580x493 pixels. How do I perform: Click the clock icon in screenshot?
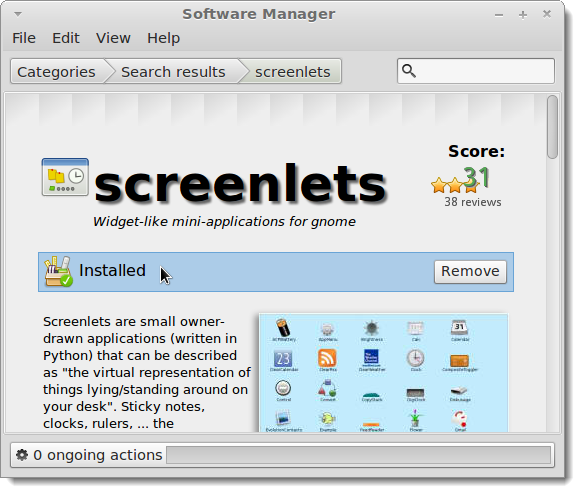(x=416, y=358)
